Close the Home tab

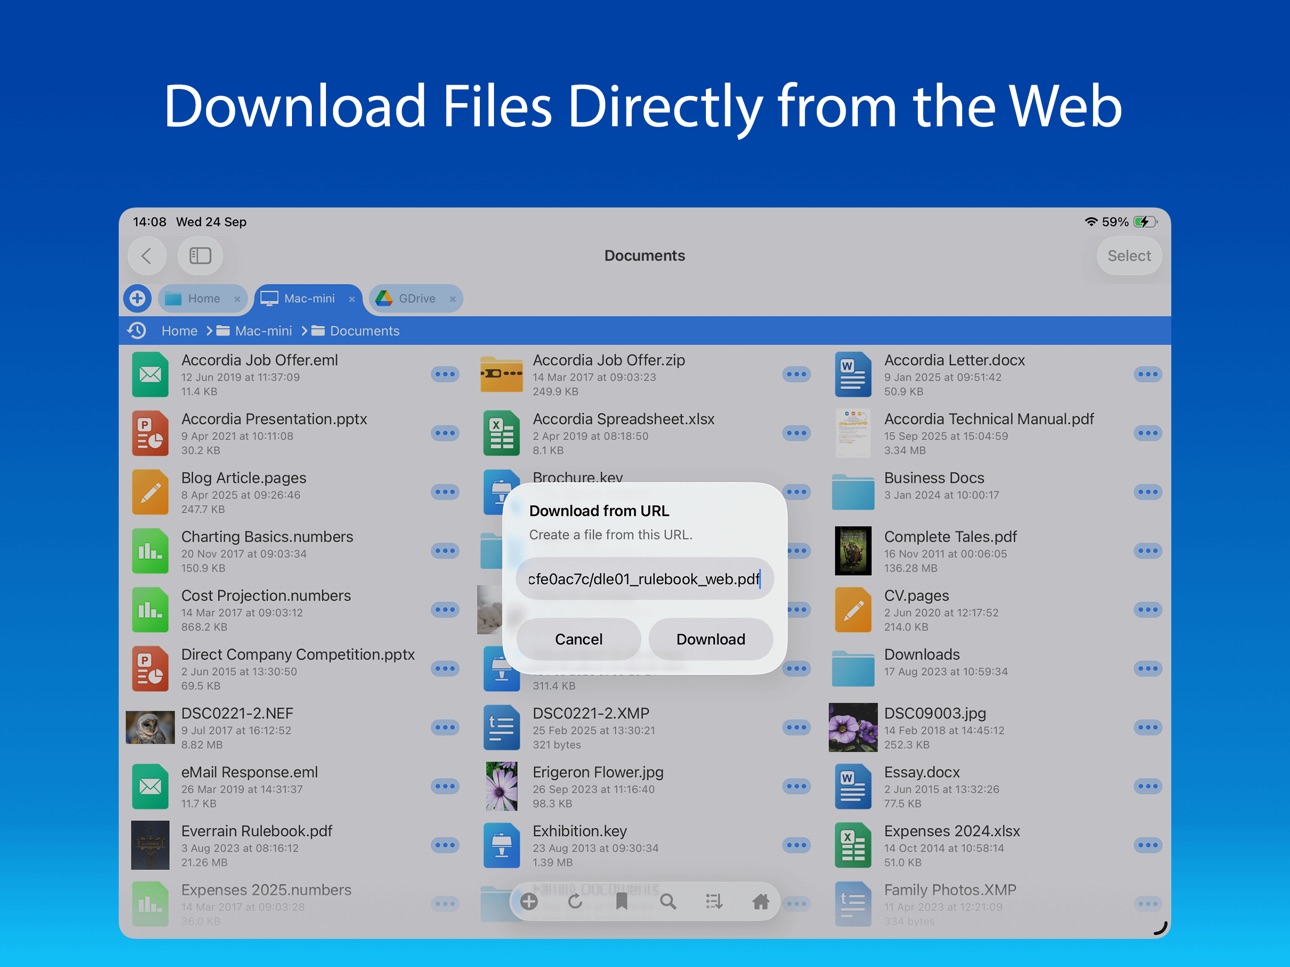[x=237, y=299]
